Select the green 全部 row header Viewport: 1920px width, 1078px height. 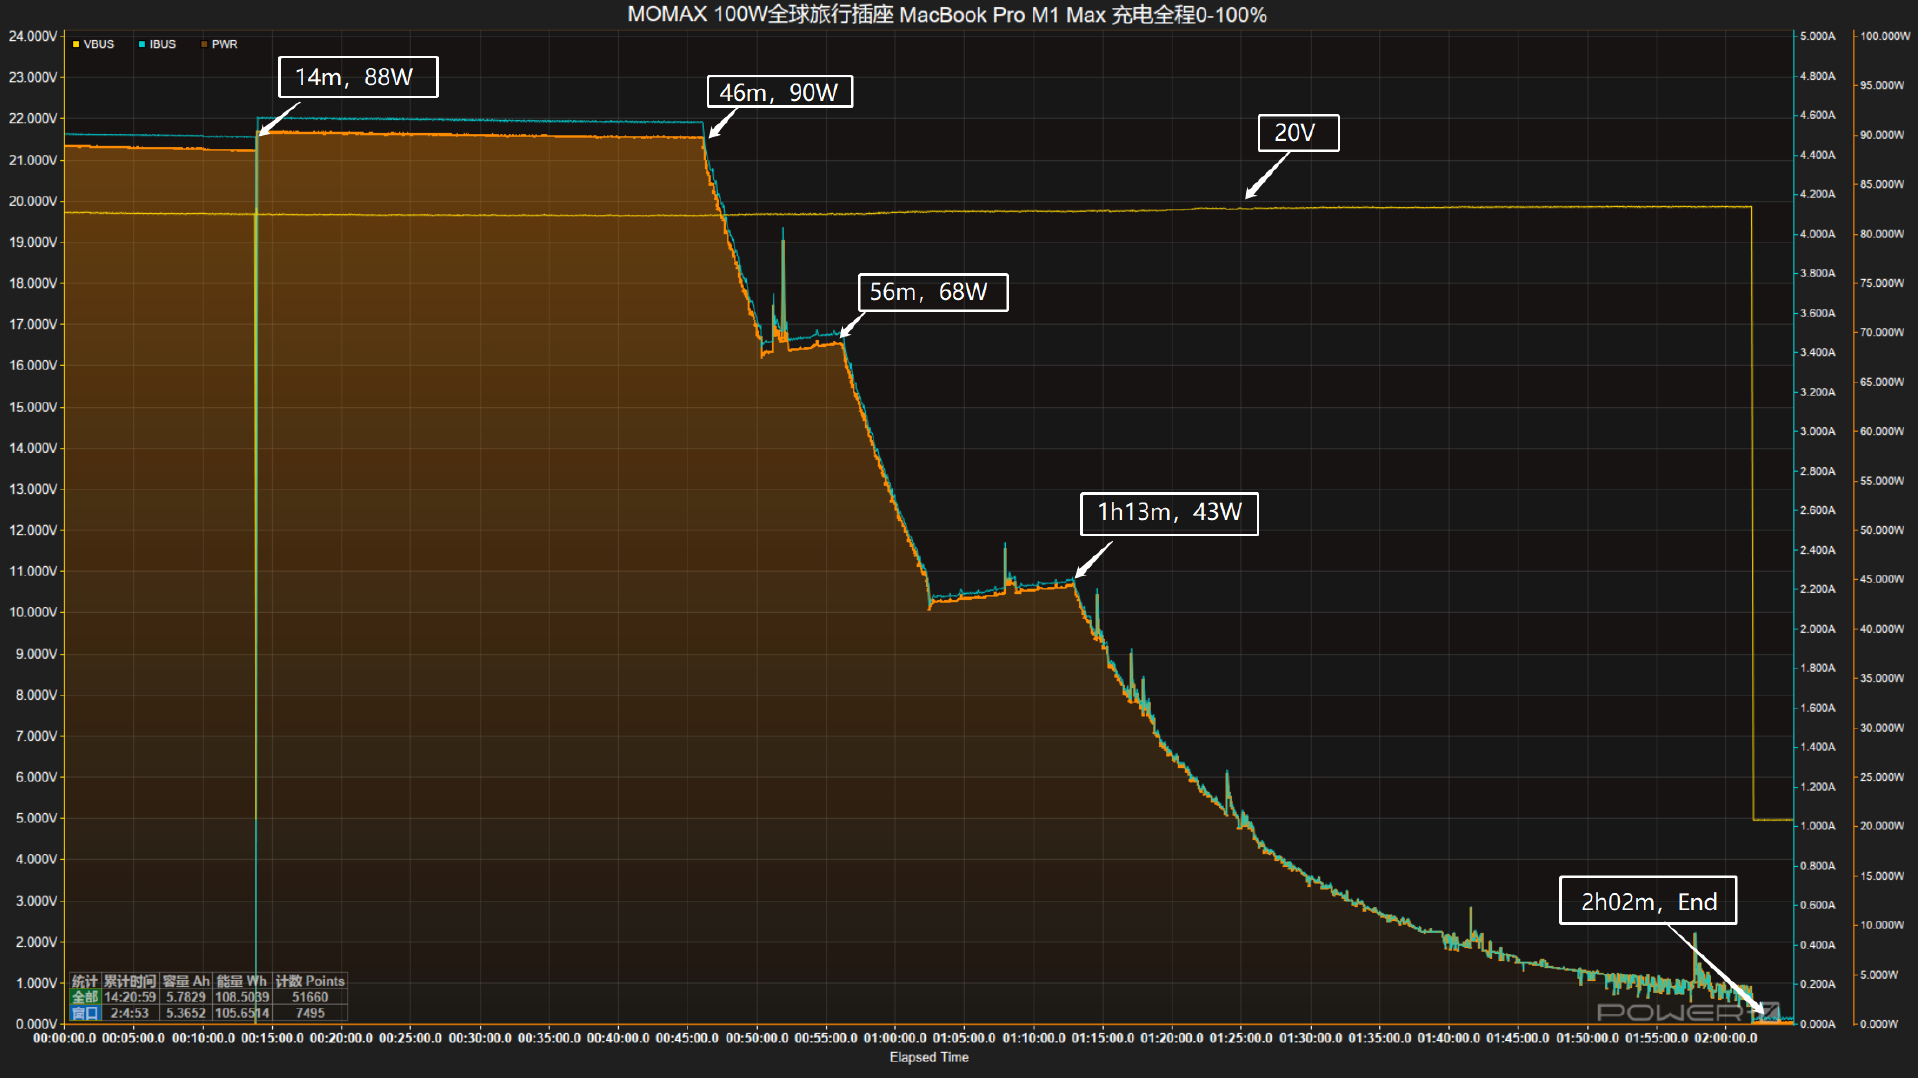coord(85,997)
